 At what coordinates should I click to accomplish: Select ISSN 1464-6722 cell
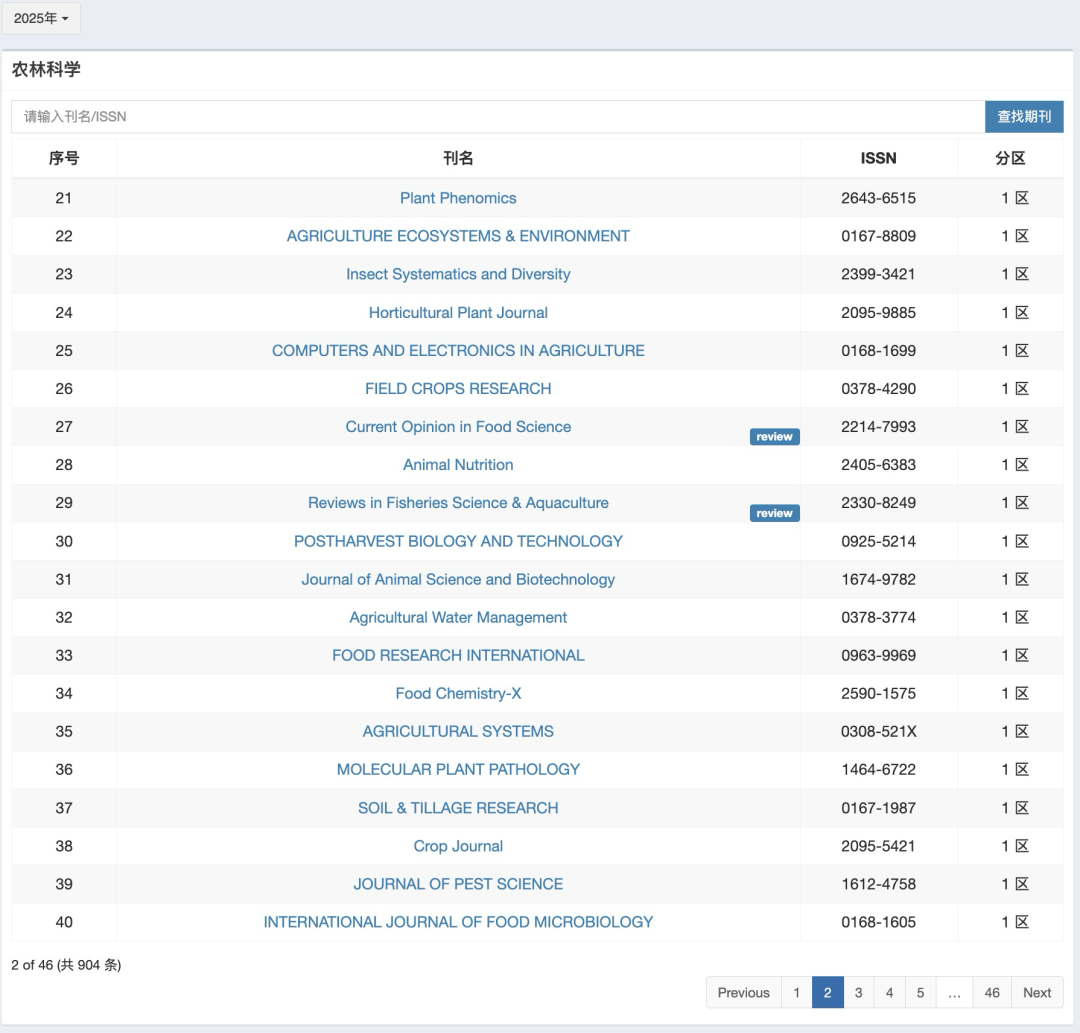[x=878, y=769]
